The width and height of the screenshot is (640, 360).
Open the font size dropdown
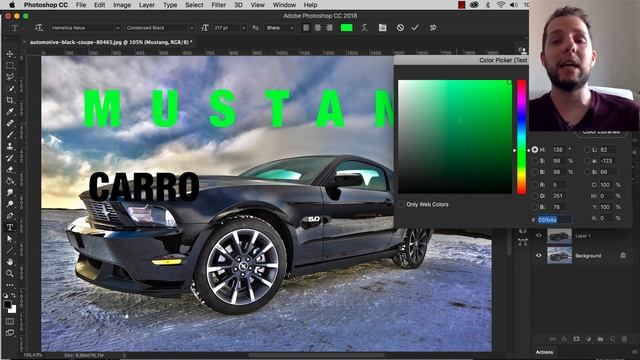coord(244,28)
